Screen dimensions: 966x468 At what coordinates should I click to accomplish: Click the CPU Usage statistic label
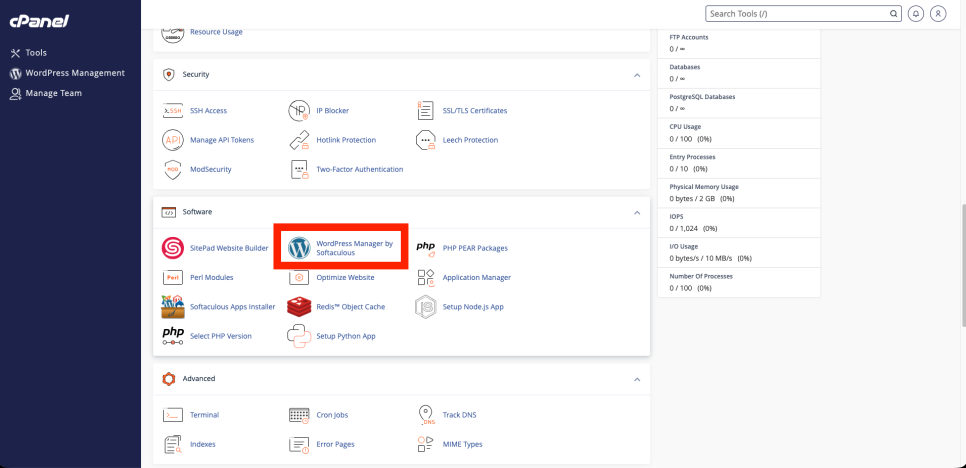(684, 127)
